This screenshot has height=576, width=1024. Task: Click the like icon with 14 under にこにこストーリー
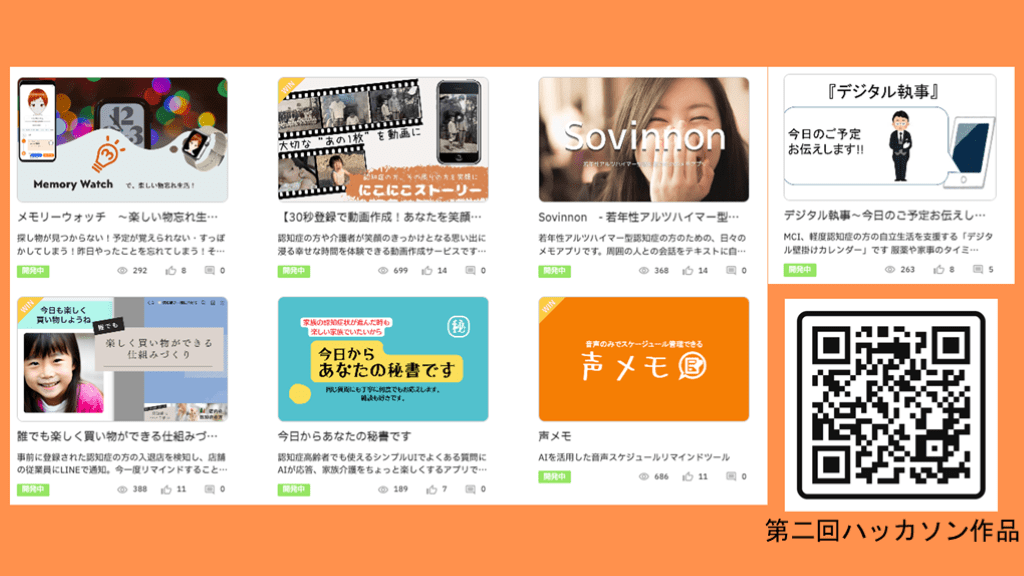(427, 270)
